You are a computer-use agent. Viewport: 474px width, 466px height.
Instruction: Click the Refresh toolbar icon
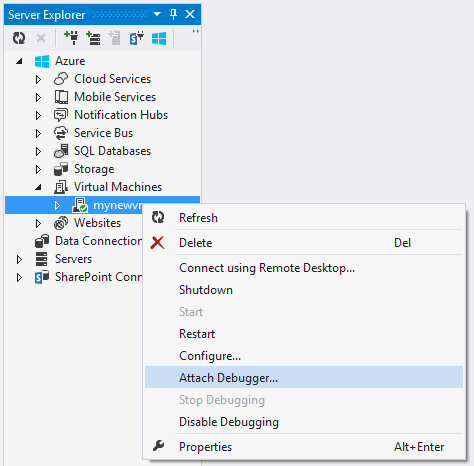(19, 38)
